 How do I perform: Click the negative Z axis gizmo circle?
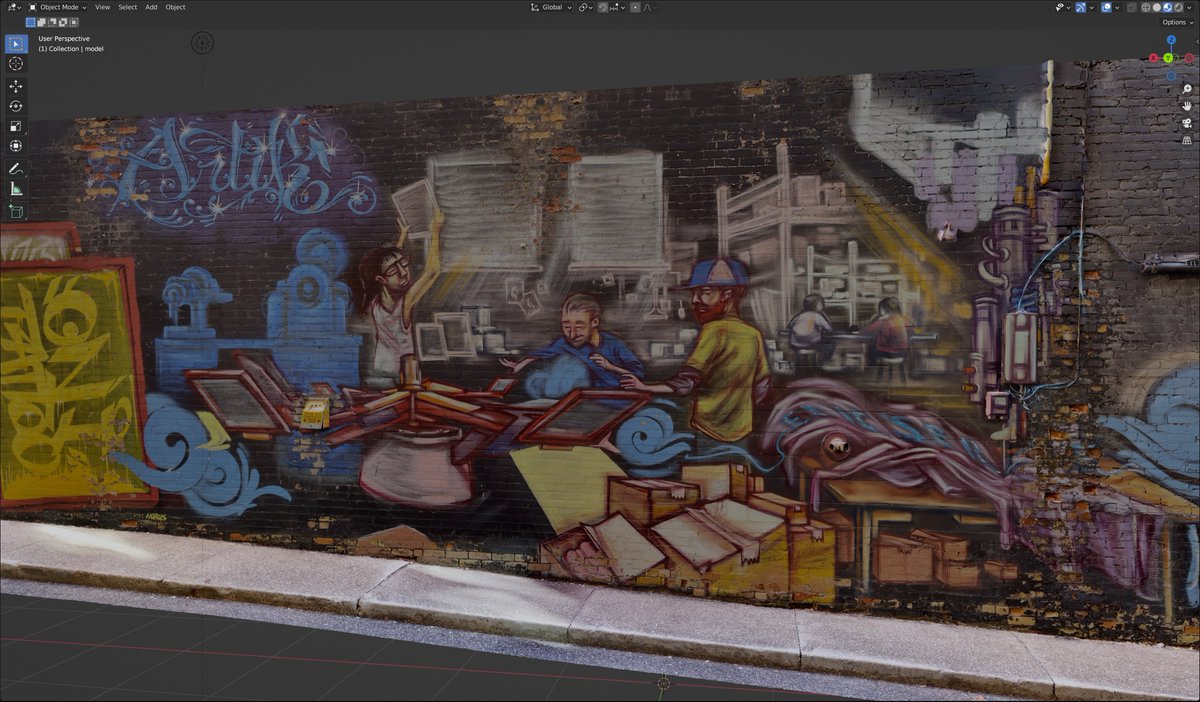coord(1171,76)
